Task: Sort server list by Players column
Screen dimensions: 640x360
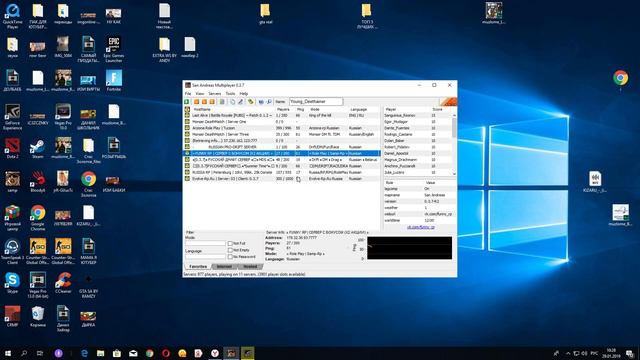Action: pyautogui.click(x=284, y=109)
